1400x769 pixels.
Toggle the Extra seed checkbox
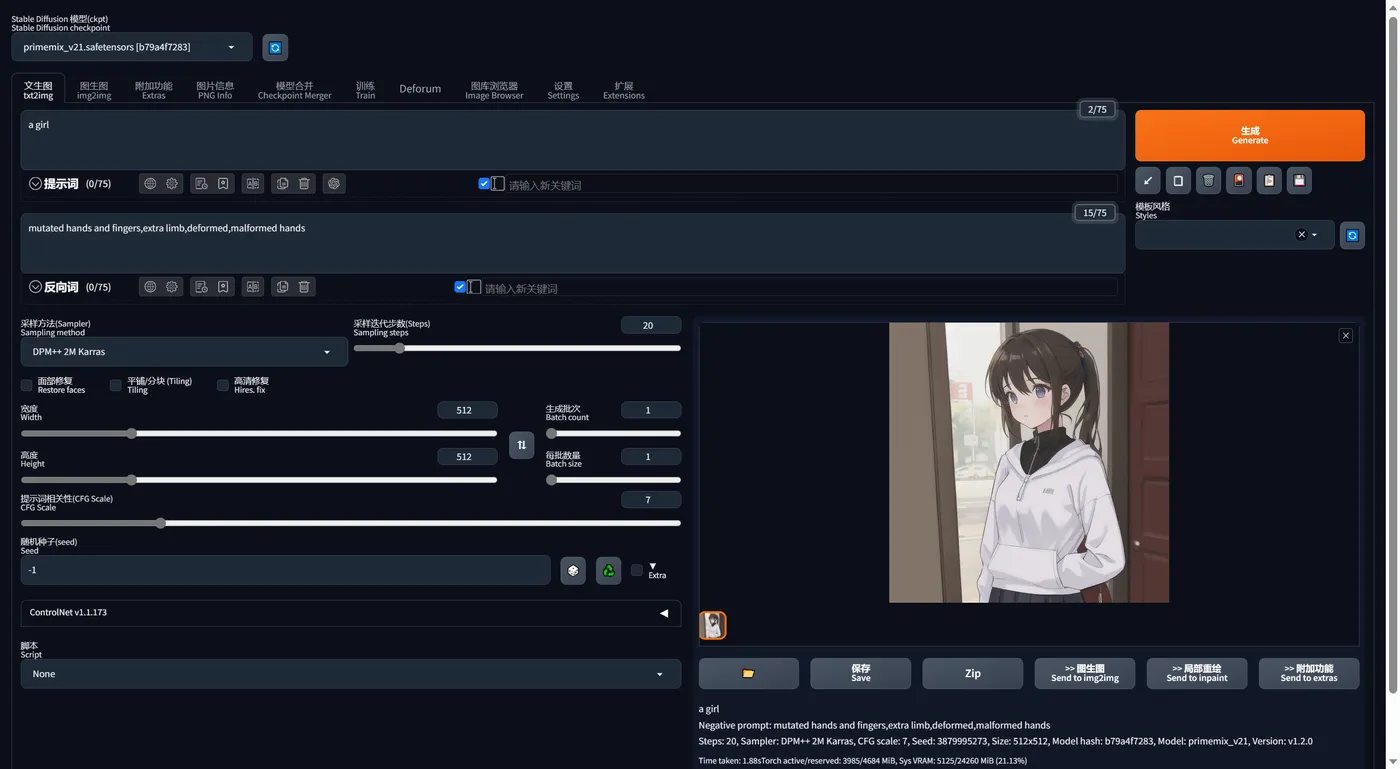637,570
